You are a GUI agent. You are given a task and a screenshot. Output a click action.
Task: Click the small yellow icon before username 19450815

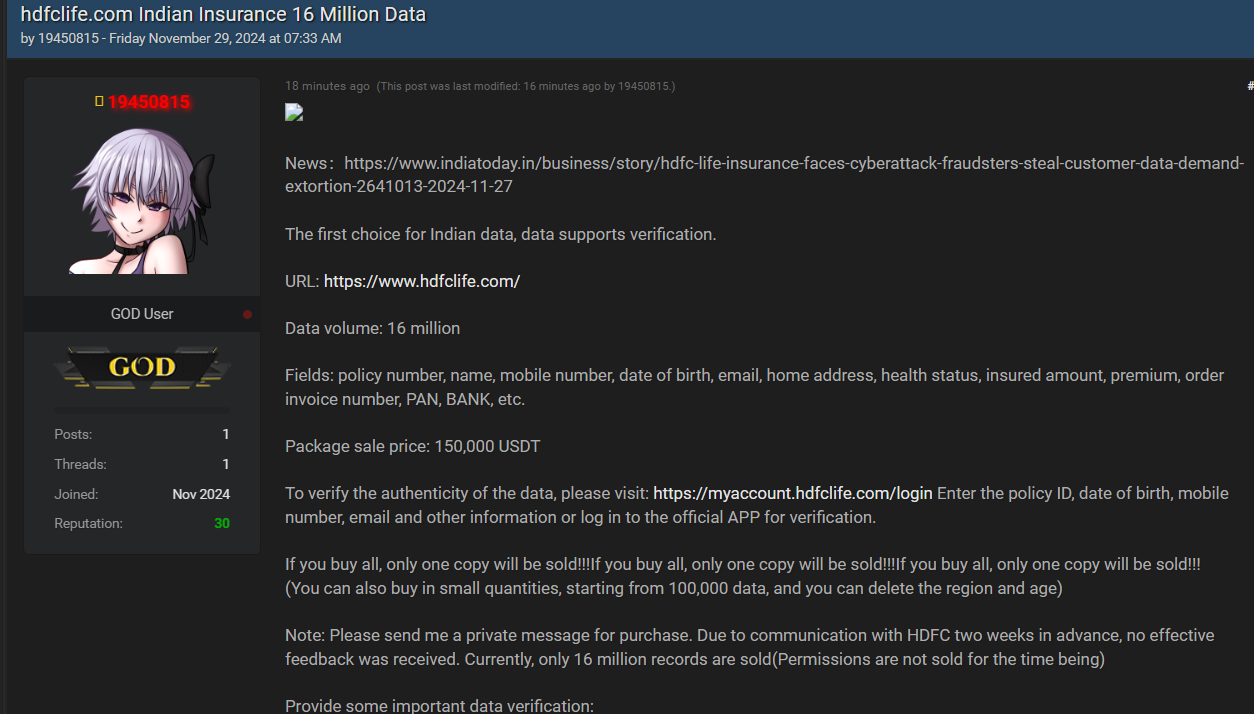point(99,101)
